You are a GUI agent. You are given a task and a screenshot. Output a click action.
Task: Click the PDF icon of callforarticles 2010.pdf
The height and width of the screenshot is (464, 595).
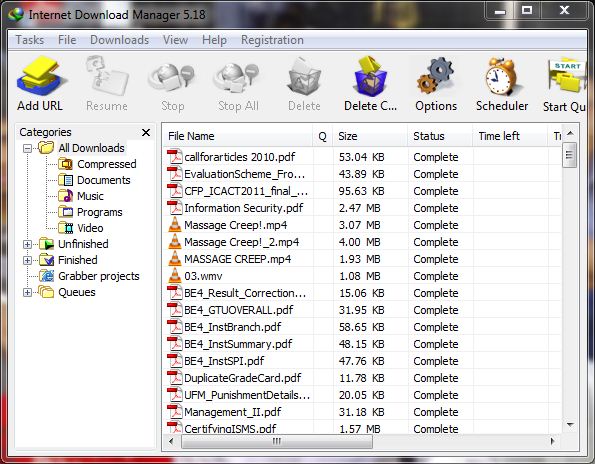click(175, 157)
